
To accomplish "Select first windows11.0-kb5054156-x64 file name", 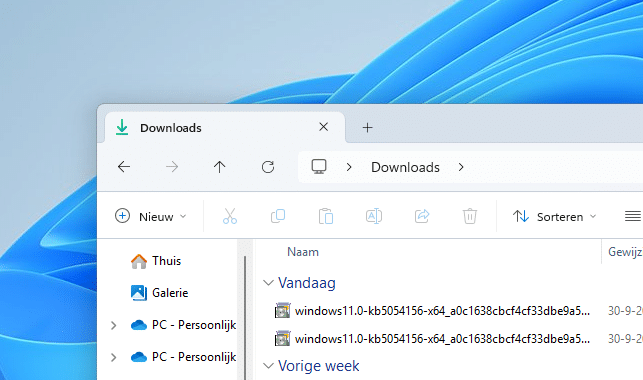I will 442,311.
